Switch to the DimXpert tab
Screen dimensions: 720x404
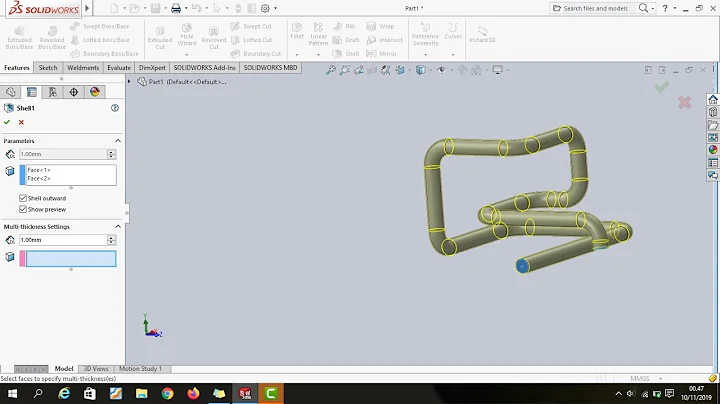click(152, 67)
